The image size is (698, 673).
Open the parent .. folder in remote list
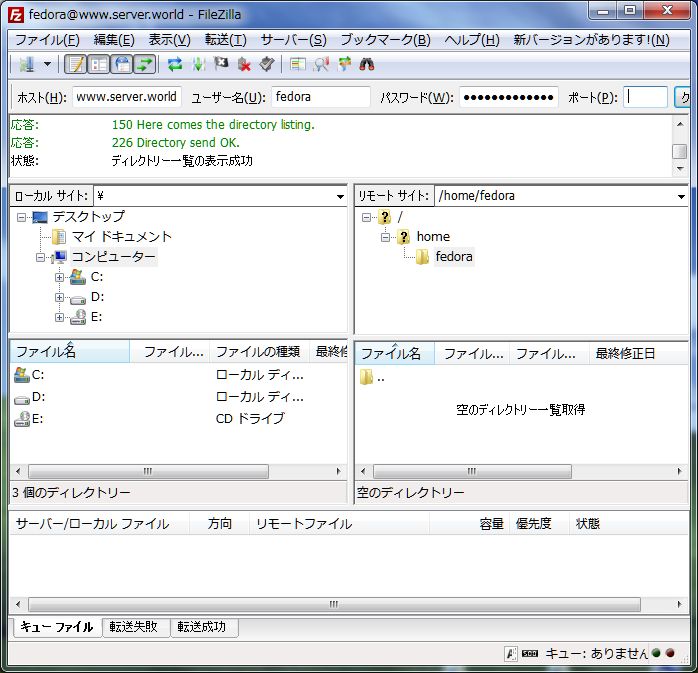click(x=373, y=378)
